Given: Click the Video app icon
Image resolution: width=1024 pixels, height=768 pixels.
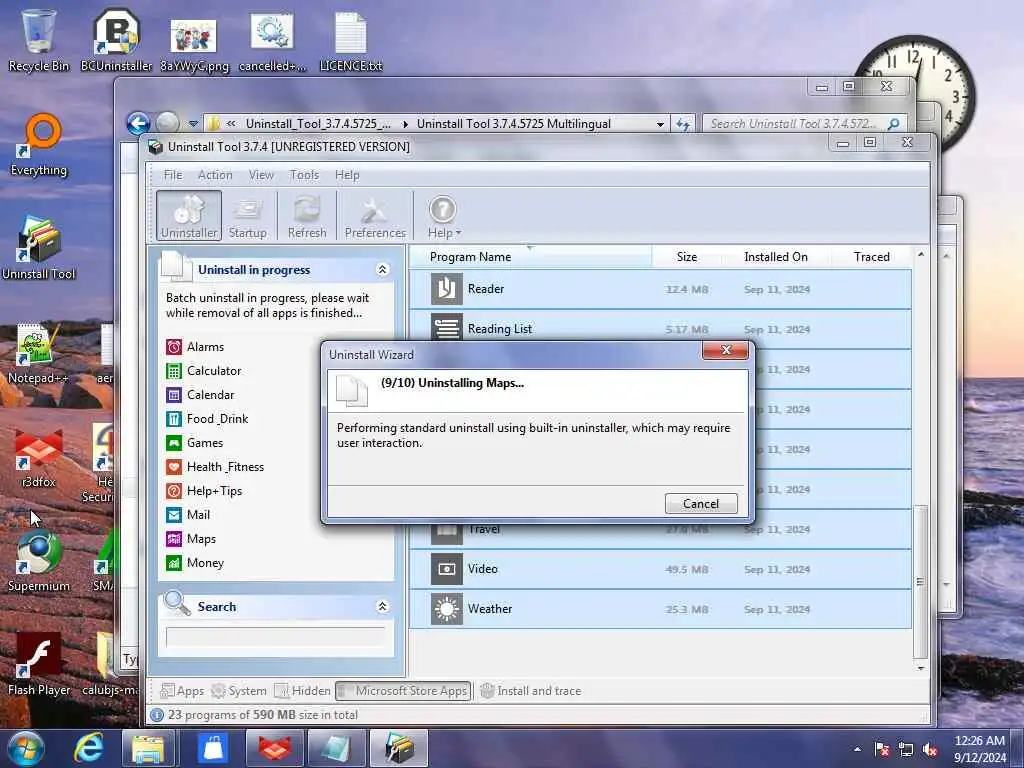Looking at the screenshot, I should coord(447,569).
